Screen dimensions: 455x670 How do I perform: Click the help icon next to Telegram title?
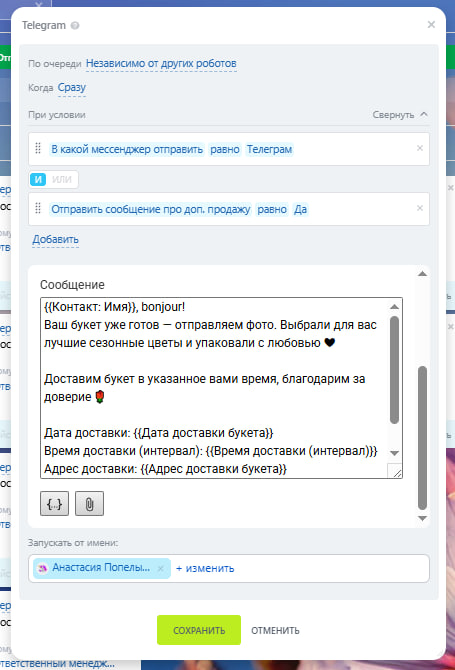click(75, 26)
